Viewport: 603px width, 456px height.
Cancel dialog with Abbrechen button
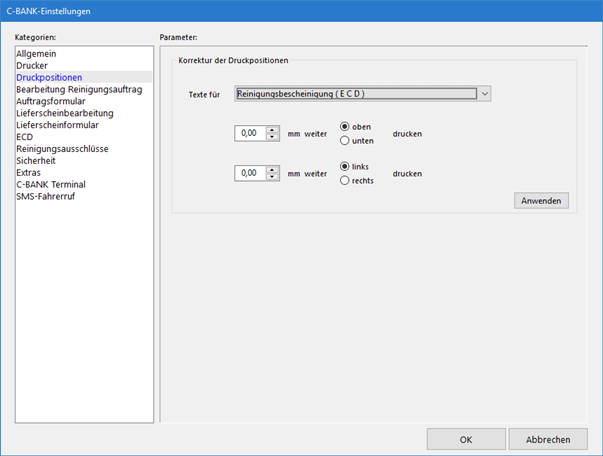pos(547,439)
